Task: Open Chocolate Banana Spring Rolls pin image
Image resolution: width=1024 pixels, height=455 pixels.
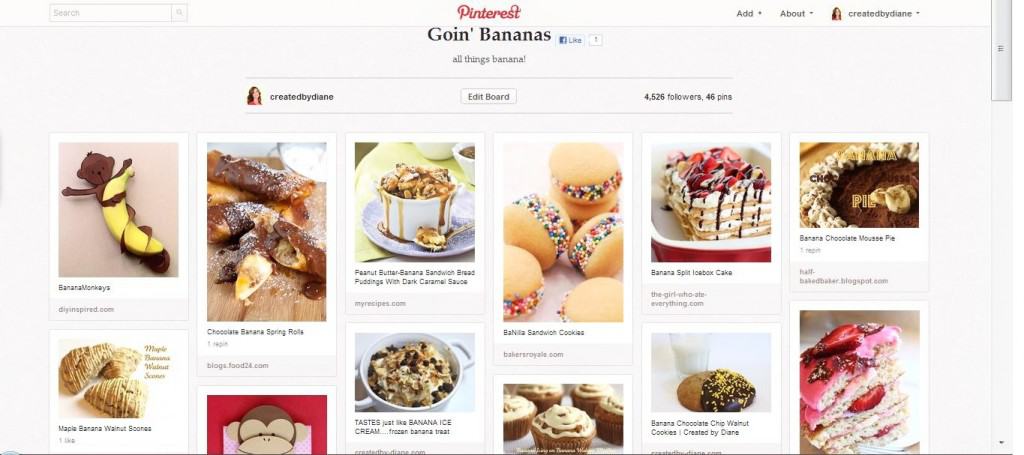Action: (x=266, y=232)
